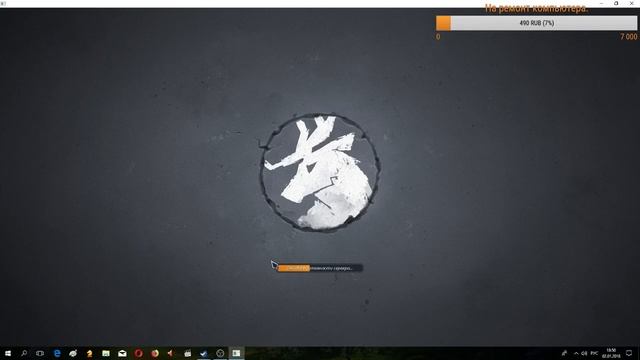Open clock and date flyout

coord(611,353)
